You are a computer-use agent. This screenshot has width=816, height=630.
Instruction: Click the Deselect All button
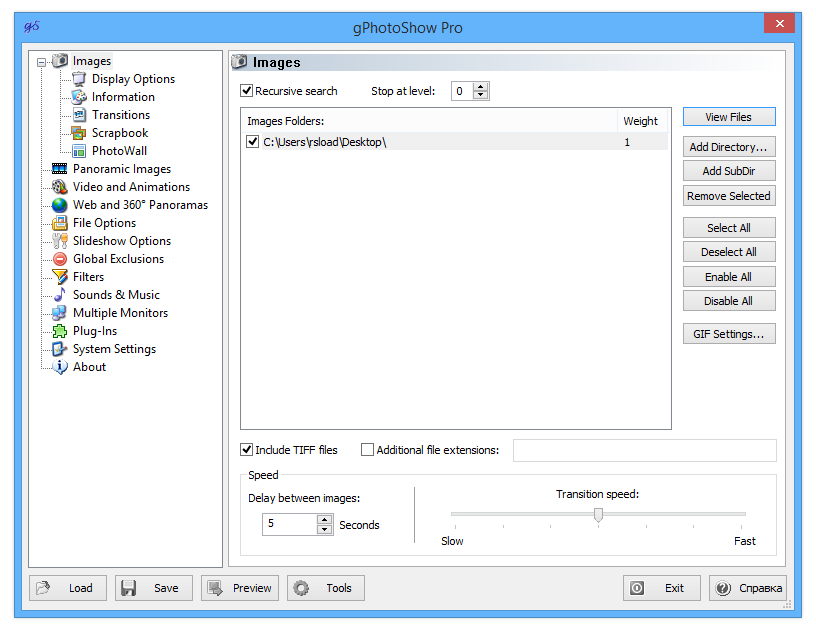(729, 252)
